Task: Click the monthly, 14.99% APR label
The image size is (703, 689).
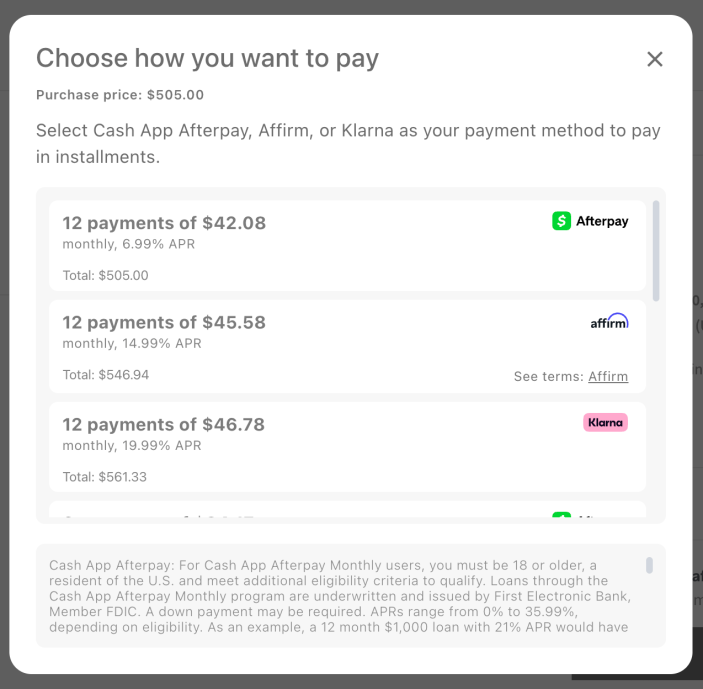Action: click(x=132, y=344)
